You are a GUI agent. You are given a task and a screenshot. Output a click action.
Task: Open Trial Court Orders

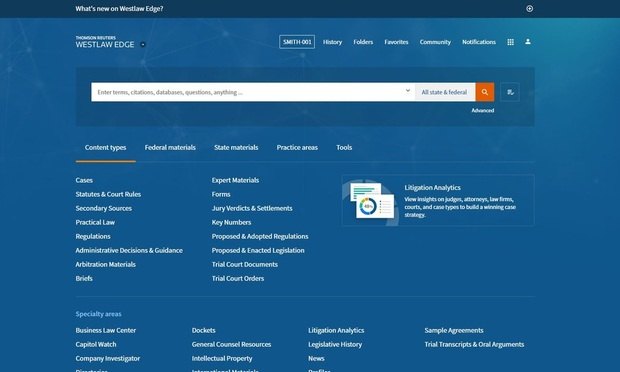tap(238, 278)
